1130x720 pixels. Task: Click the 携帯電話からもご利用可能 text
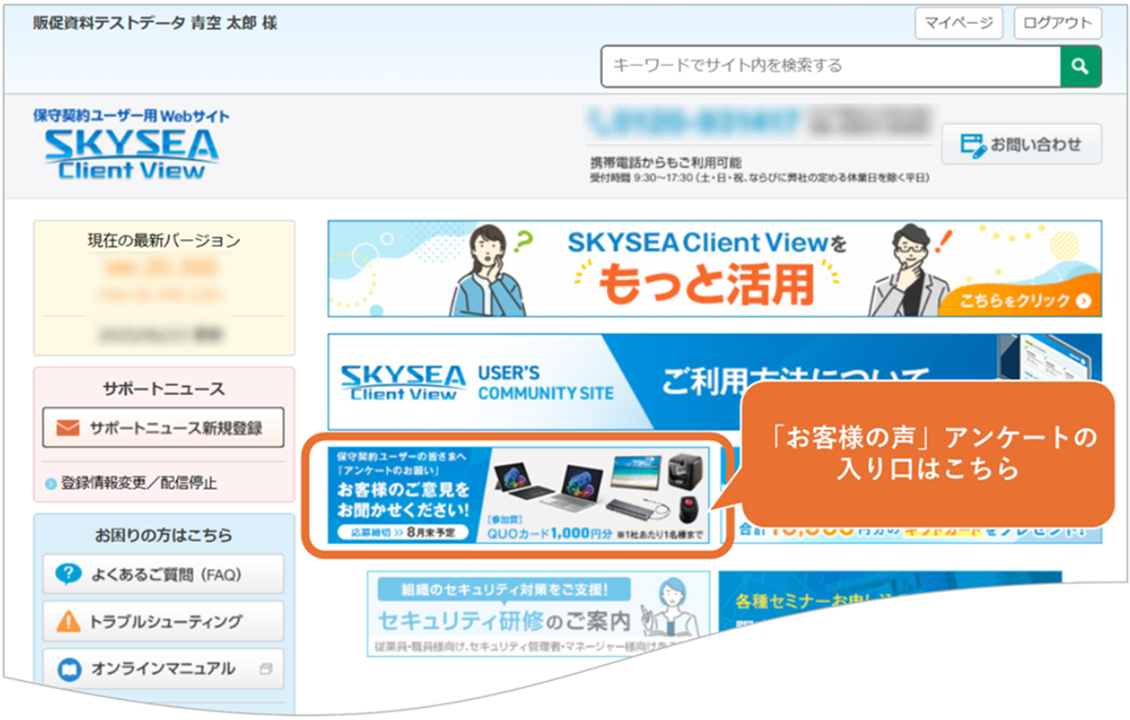665,162
